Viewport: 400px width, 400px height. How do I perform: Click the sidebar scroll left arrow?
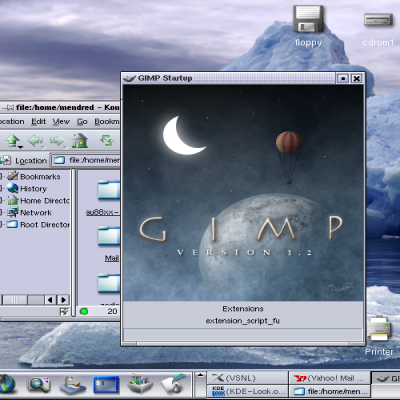coord(50,300)
